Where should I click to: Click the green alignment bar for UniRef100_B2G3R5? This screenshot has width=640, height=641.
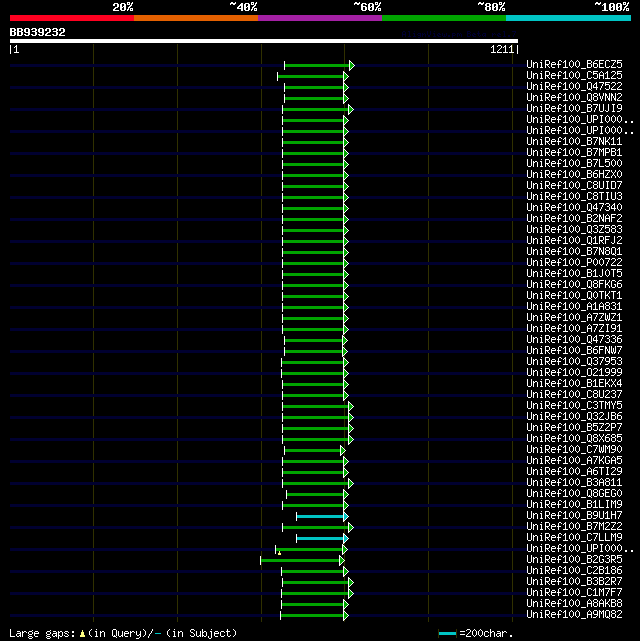point(302,560)
